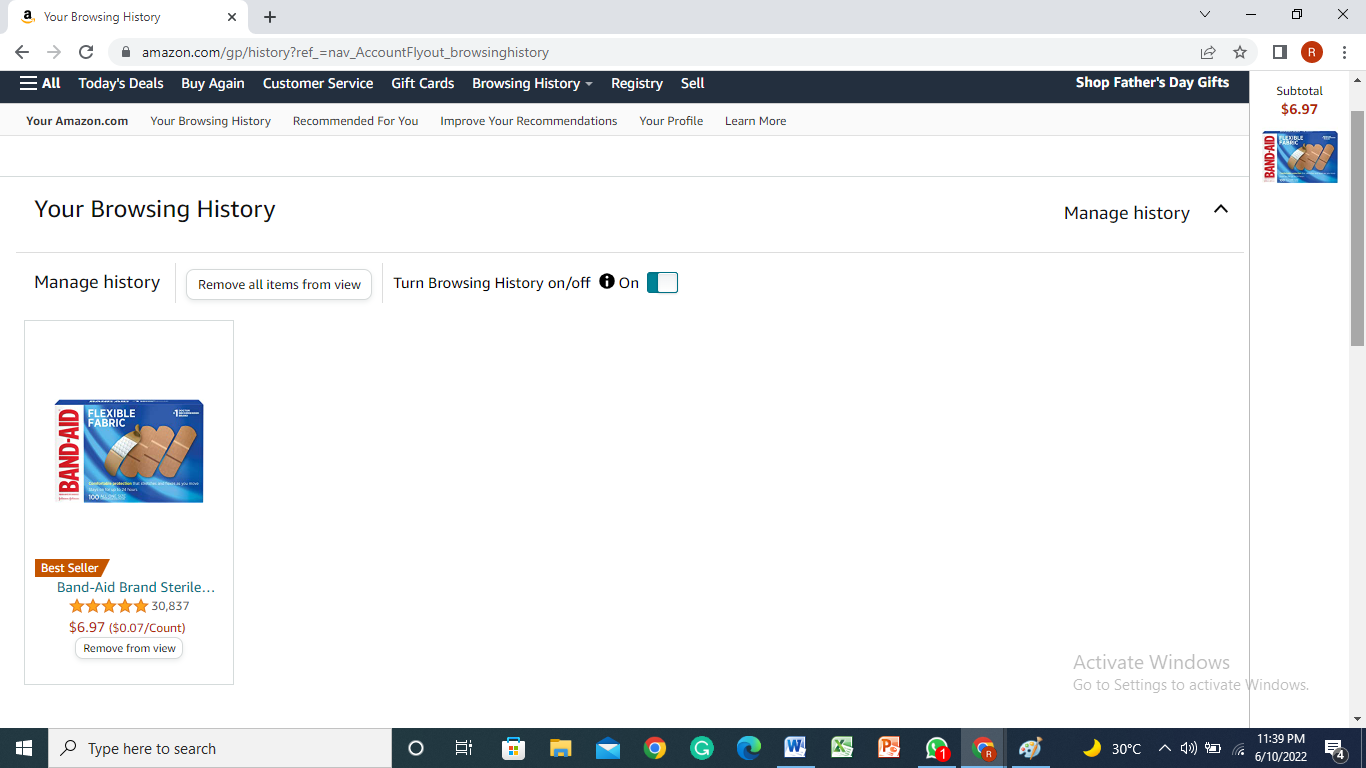Screen dimensions: 1366x768
Task: Open the notification center
Action: point(1335,748)
